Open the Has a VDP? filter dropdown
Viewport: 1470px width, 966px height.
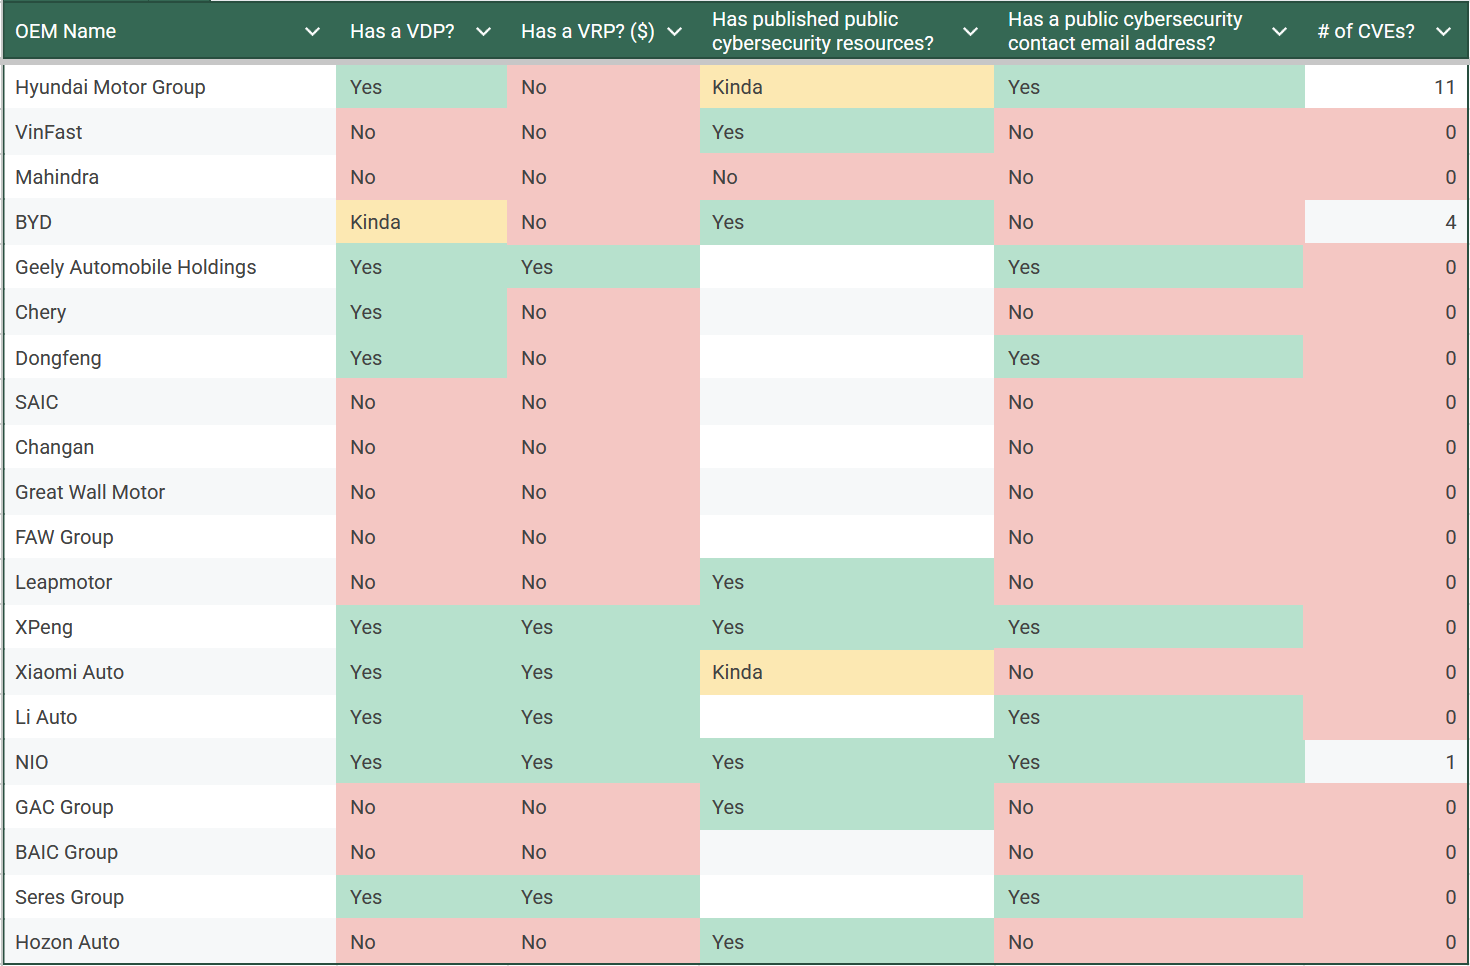click(x=483, y=32)
